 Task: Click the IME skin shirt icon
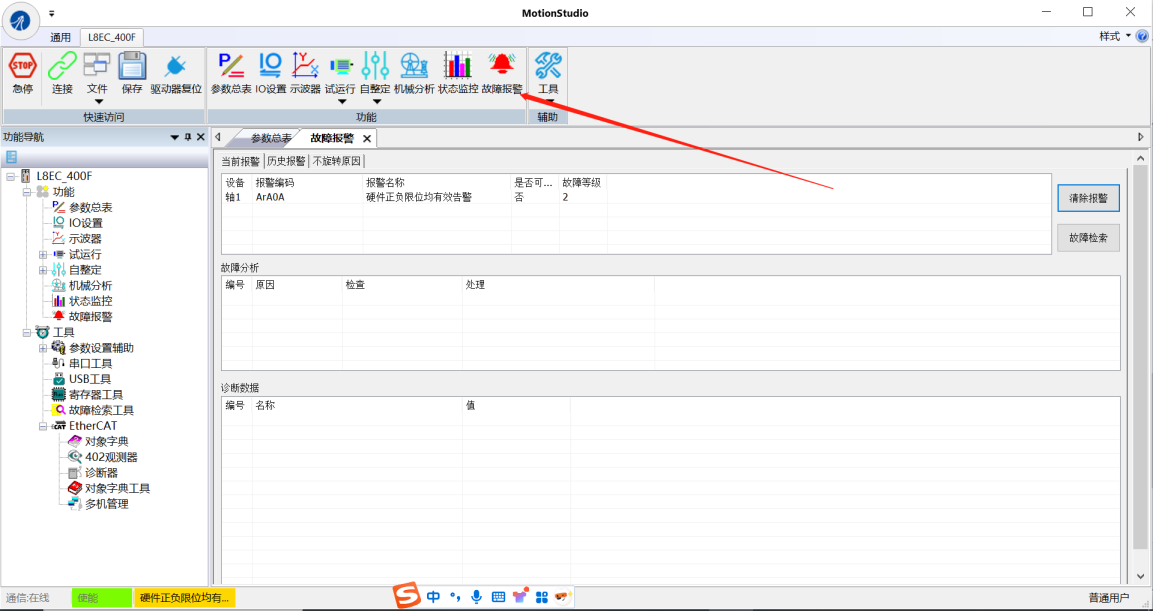520,596
